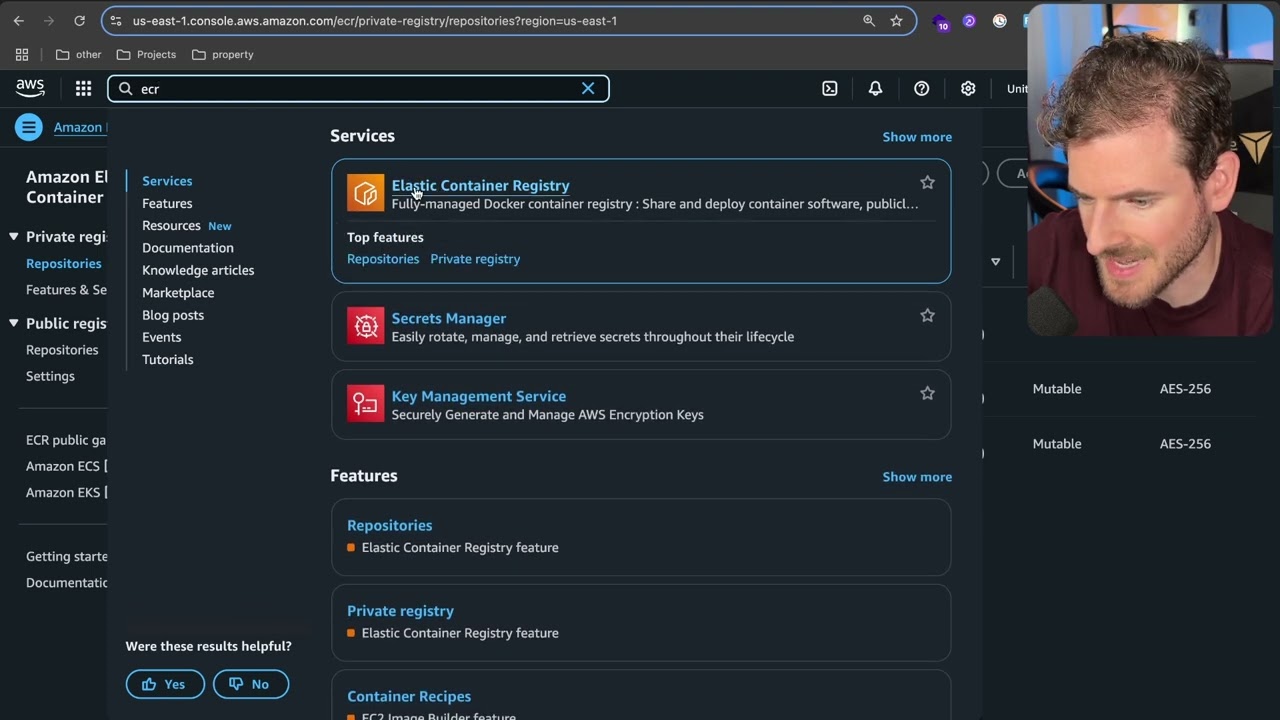Click the browser zoom magnifier icon
Screen dimensions: 1280x720
868,20
